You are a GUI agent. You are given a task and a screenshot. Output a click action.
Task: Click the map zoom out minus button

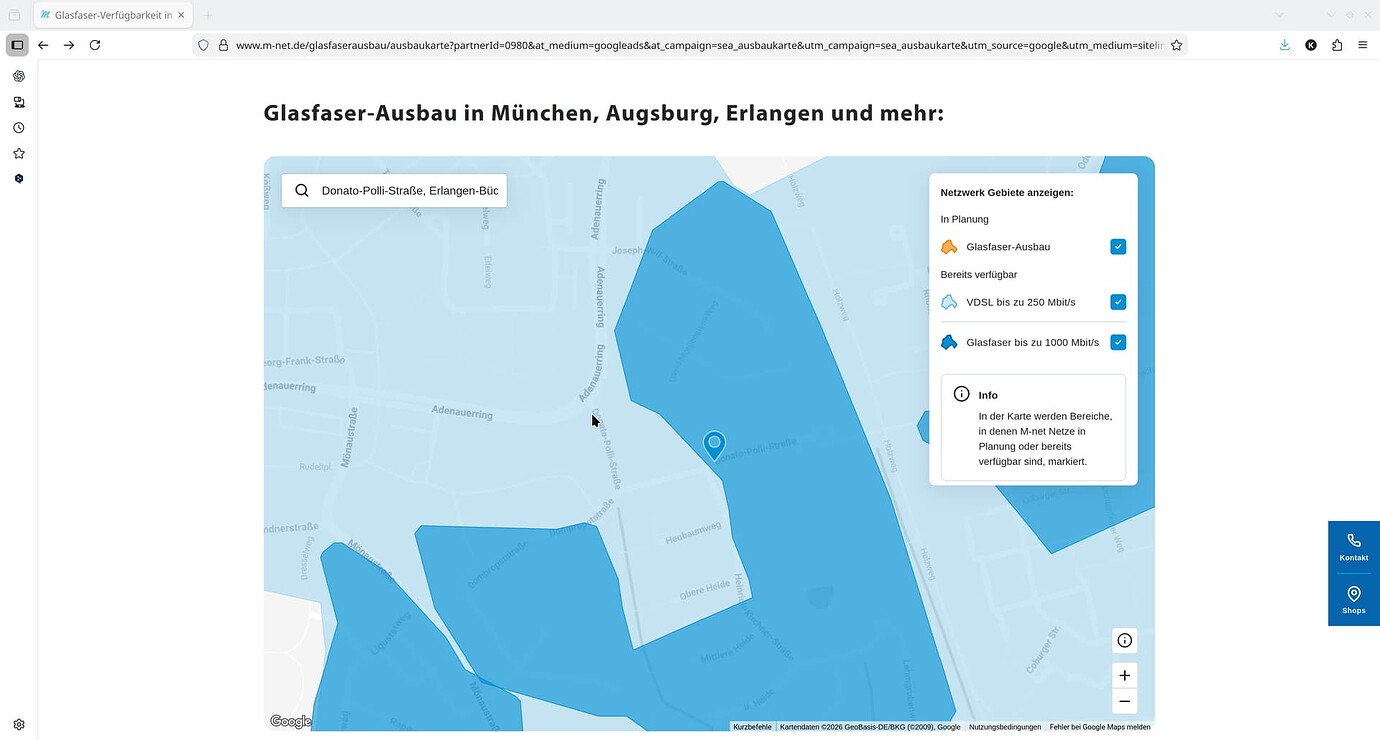1124,701
